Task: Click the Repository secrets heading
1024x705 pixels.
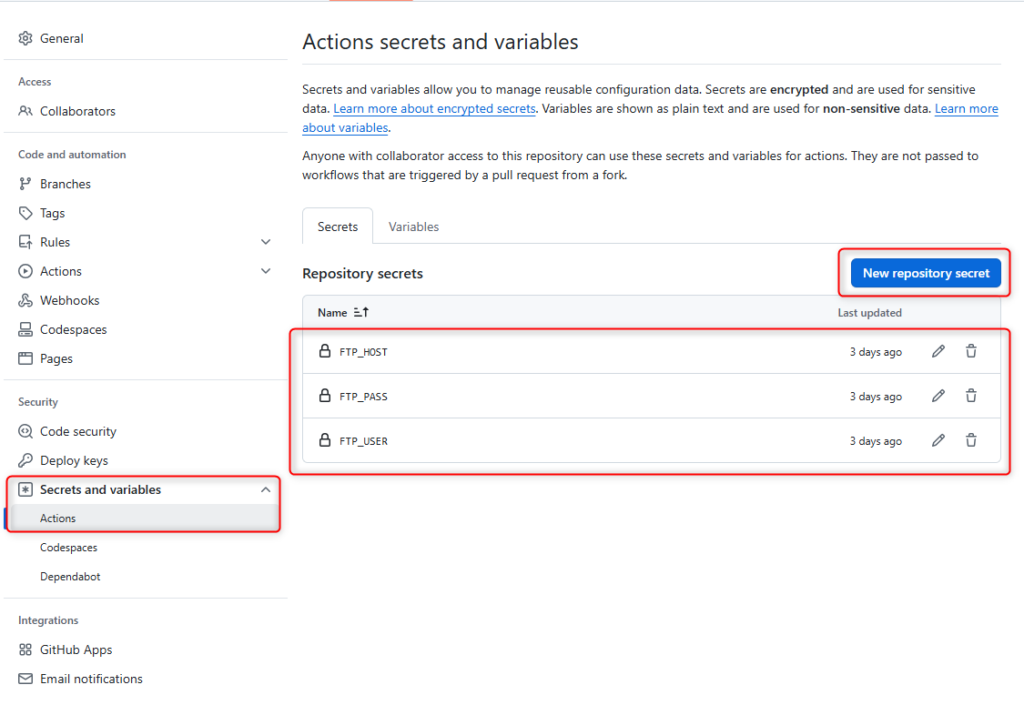Action: [362, 274]
